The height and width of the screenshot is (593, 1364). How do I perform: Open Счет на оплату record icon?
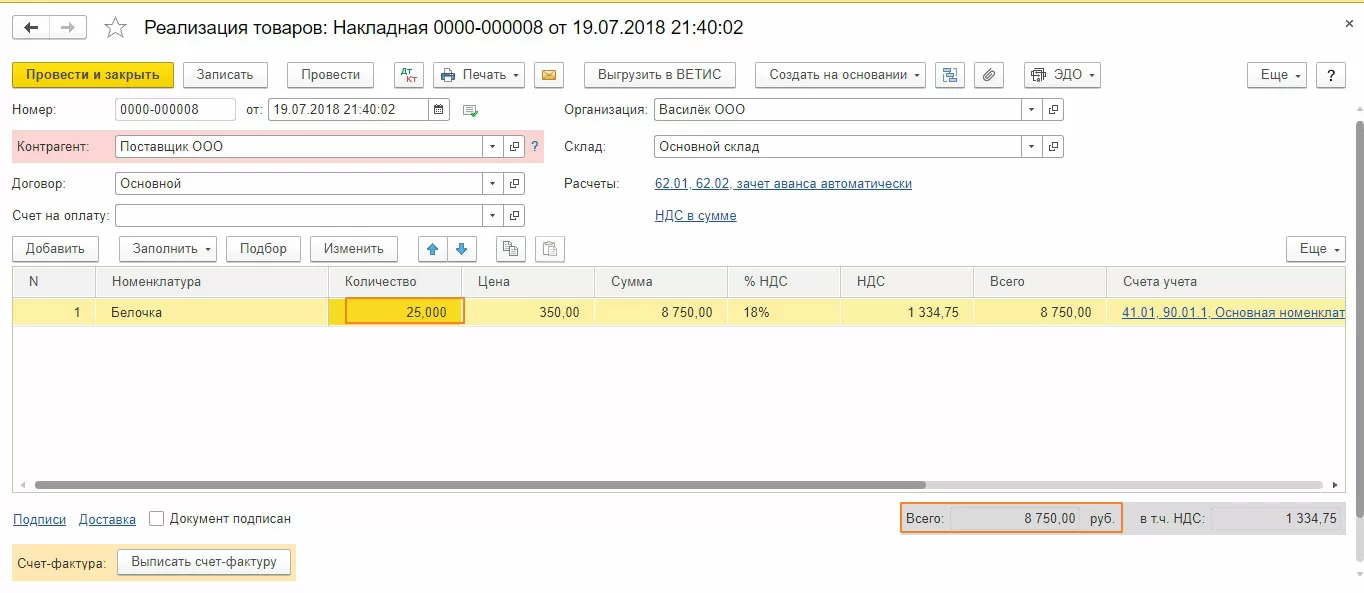[514, 215]
